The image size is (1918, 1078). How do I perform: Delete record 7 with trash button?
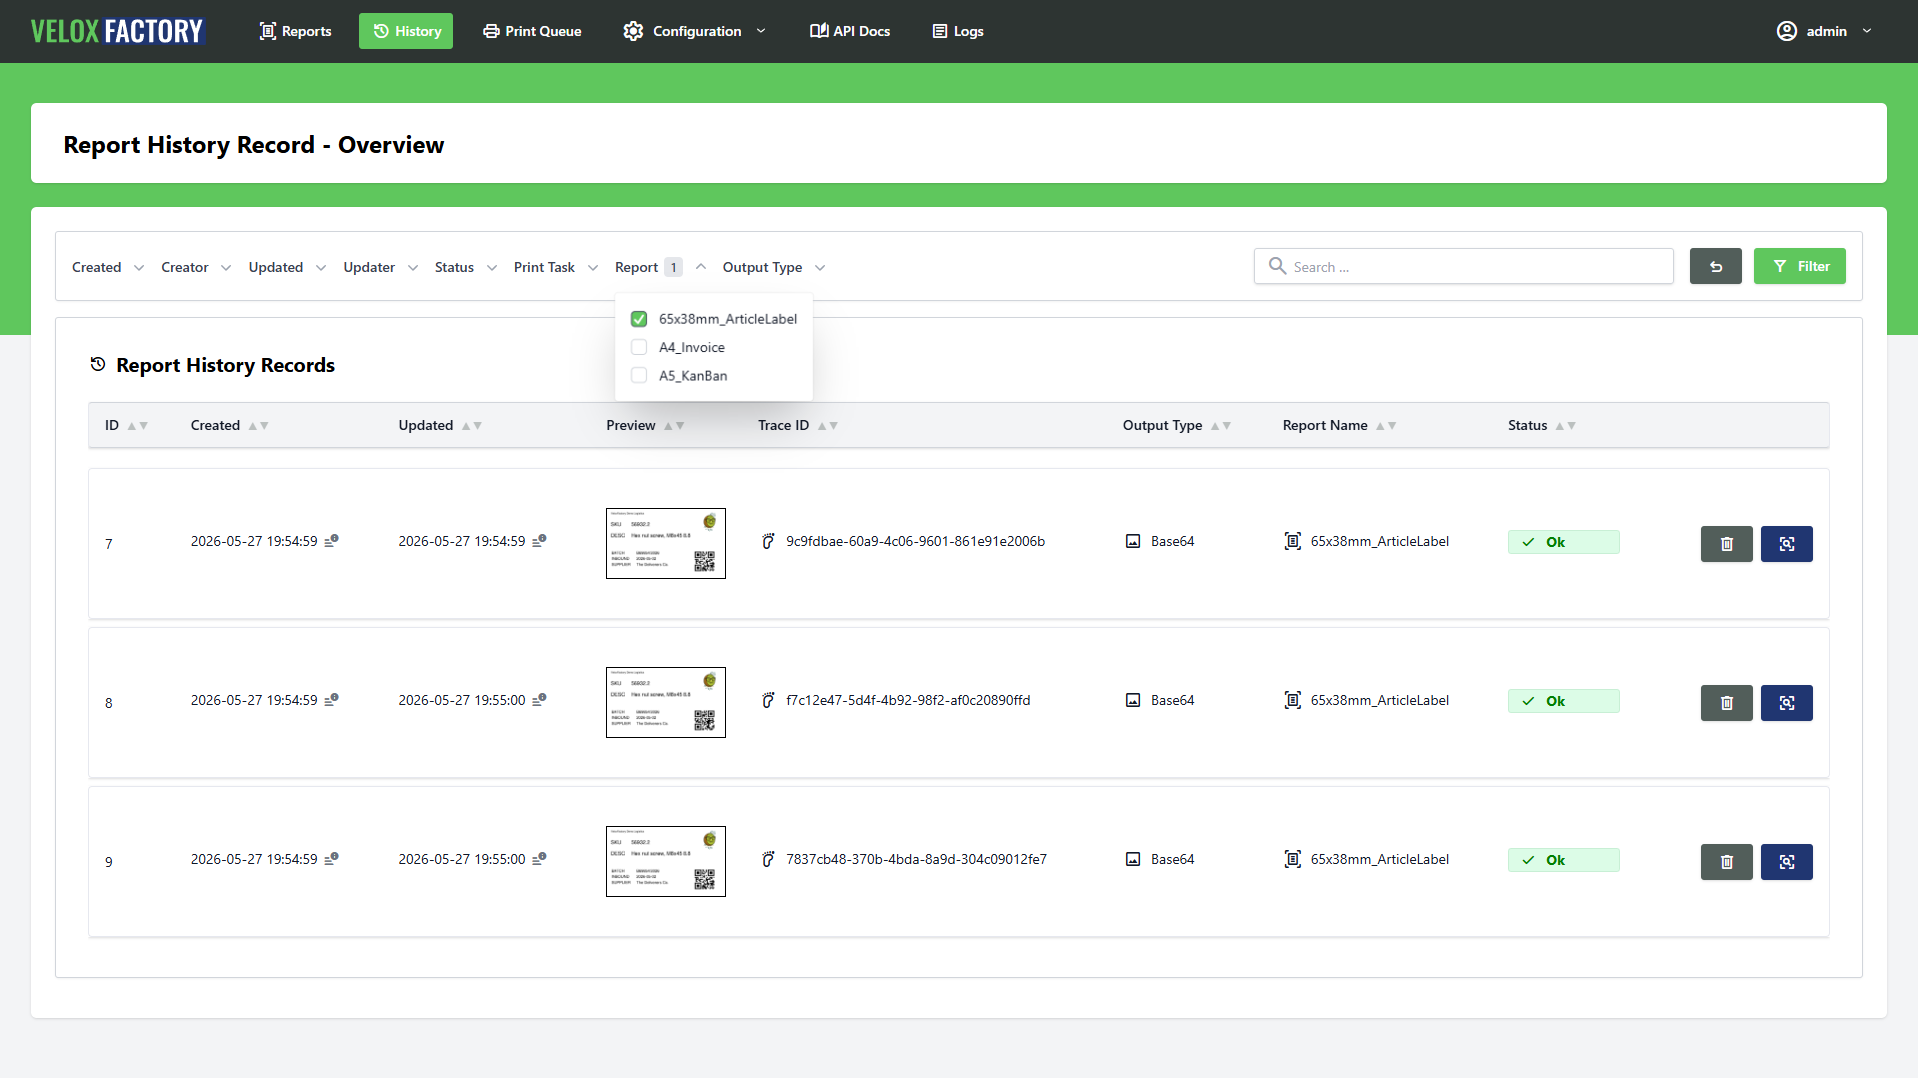point(1726,544)
